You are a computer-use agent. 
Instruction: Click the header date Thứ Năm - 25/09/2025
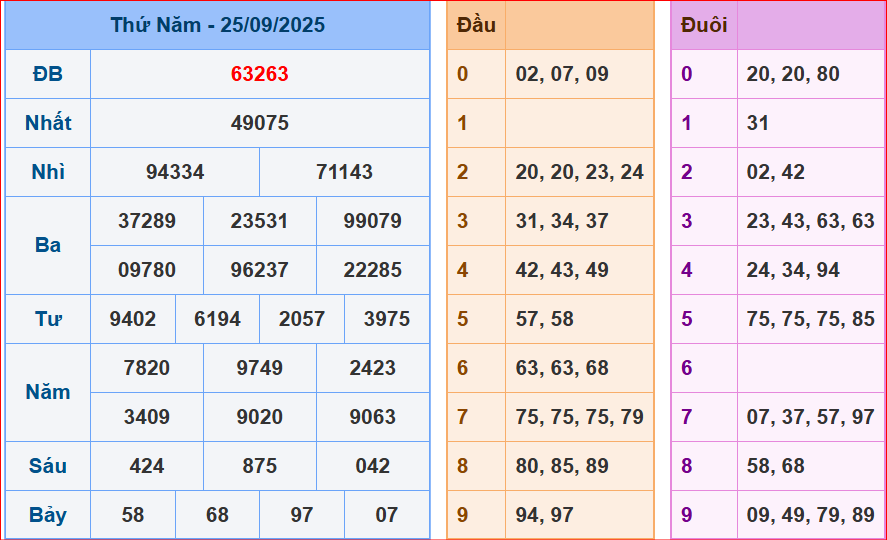[218, 25]
